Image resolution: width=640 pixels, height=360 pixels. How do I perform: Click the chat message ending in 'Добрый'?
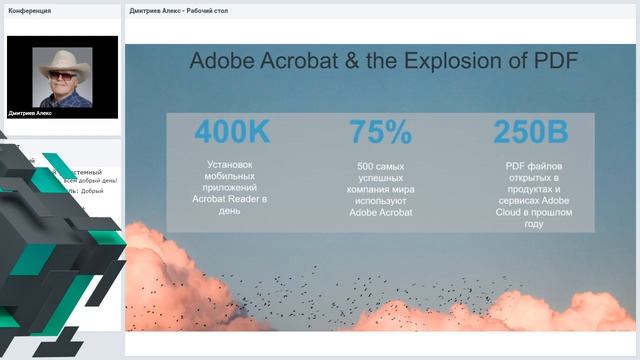[87, 191]
